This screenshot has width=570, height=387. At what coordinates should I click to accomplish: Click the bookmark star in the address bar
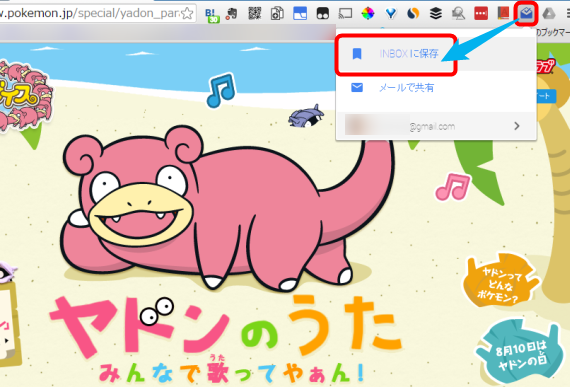pos(187,13)
